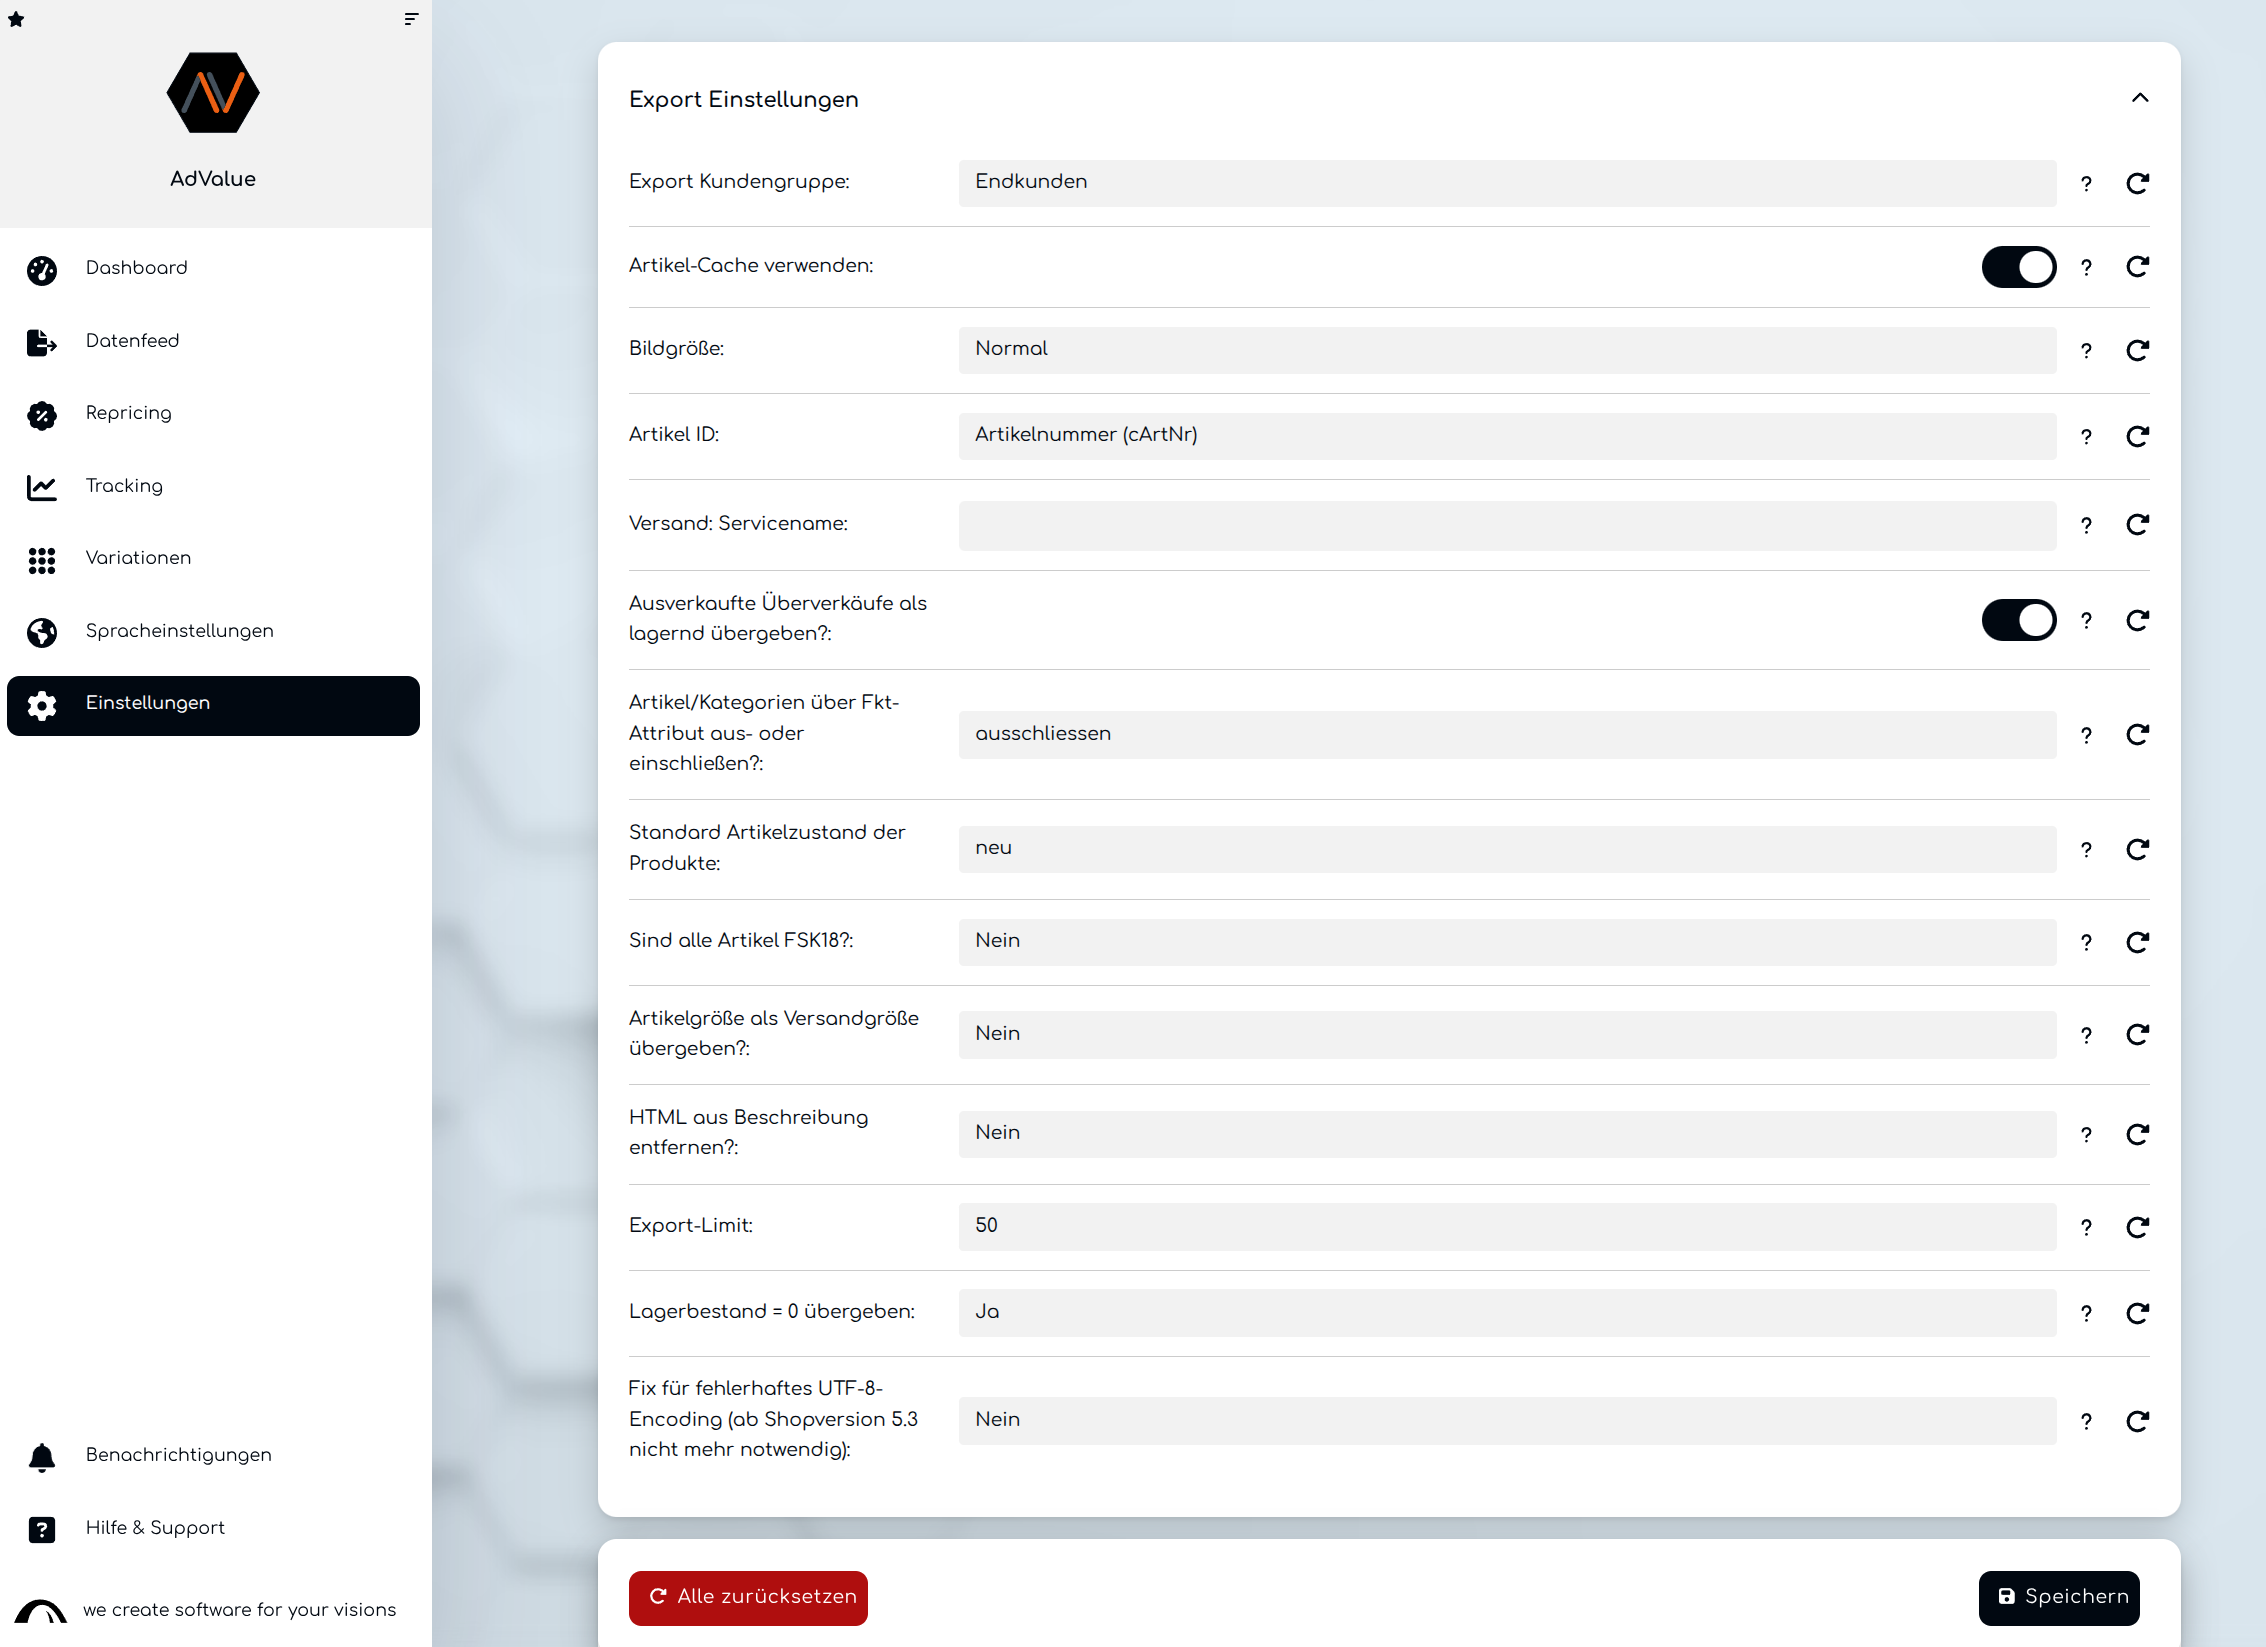
Task: Toggle Ausverkaufte Überverkäufe als lagernd switch
Action: coord(2018,620)
